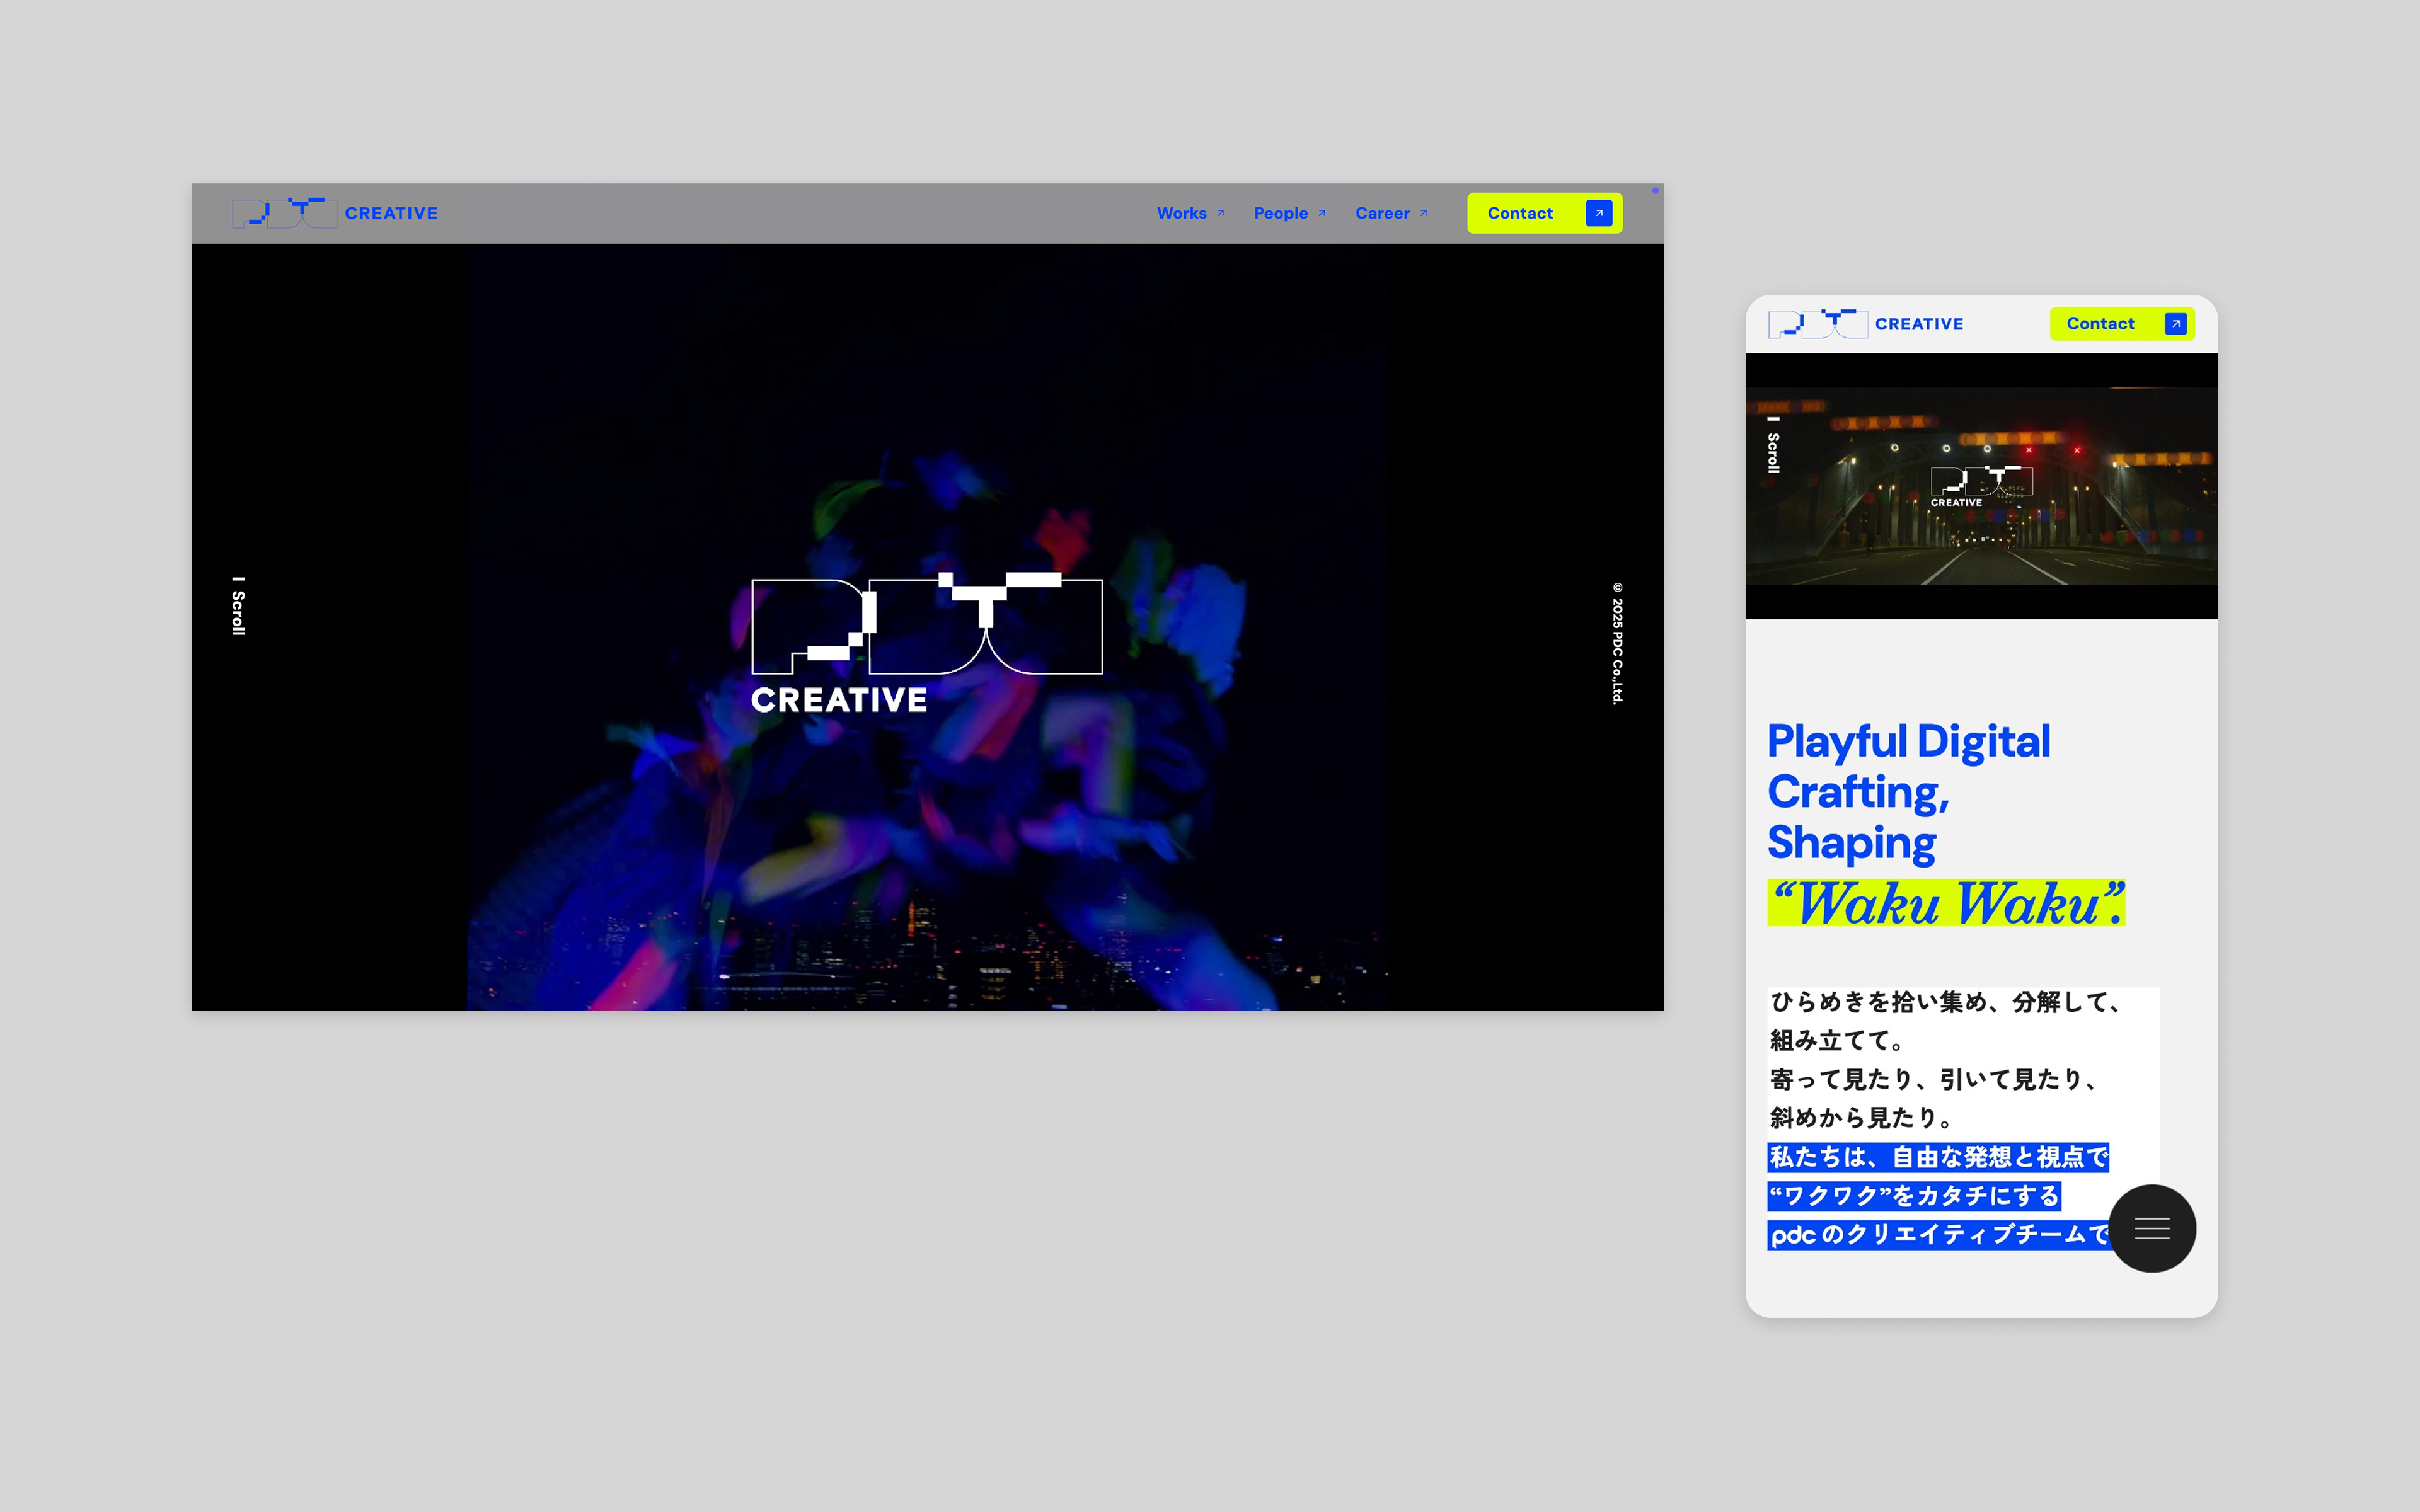Click blue arrow square in mobile Contact button
2420x1512 pixels.
[x=2175, y=324]
